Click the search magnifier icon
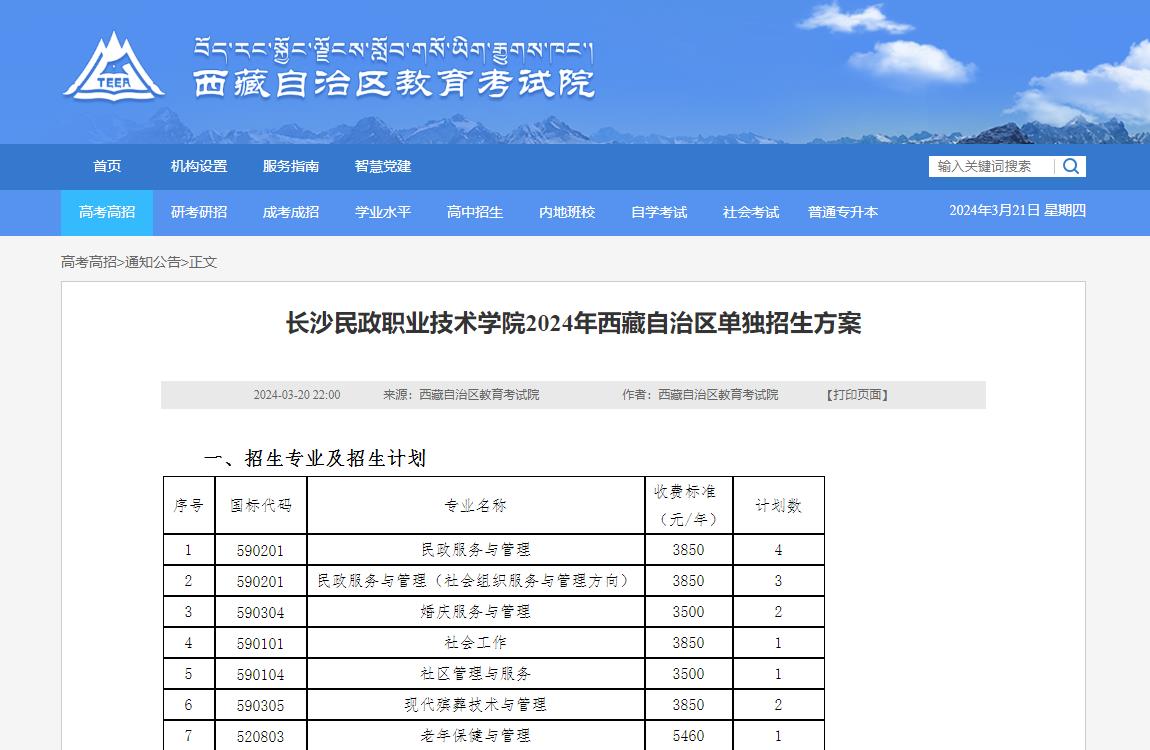This screenshot has height=750, width=1150. coord(1071,166)
